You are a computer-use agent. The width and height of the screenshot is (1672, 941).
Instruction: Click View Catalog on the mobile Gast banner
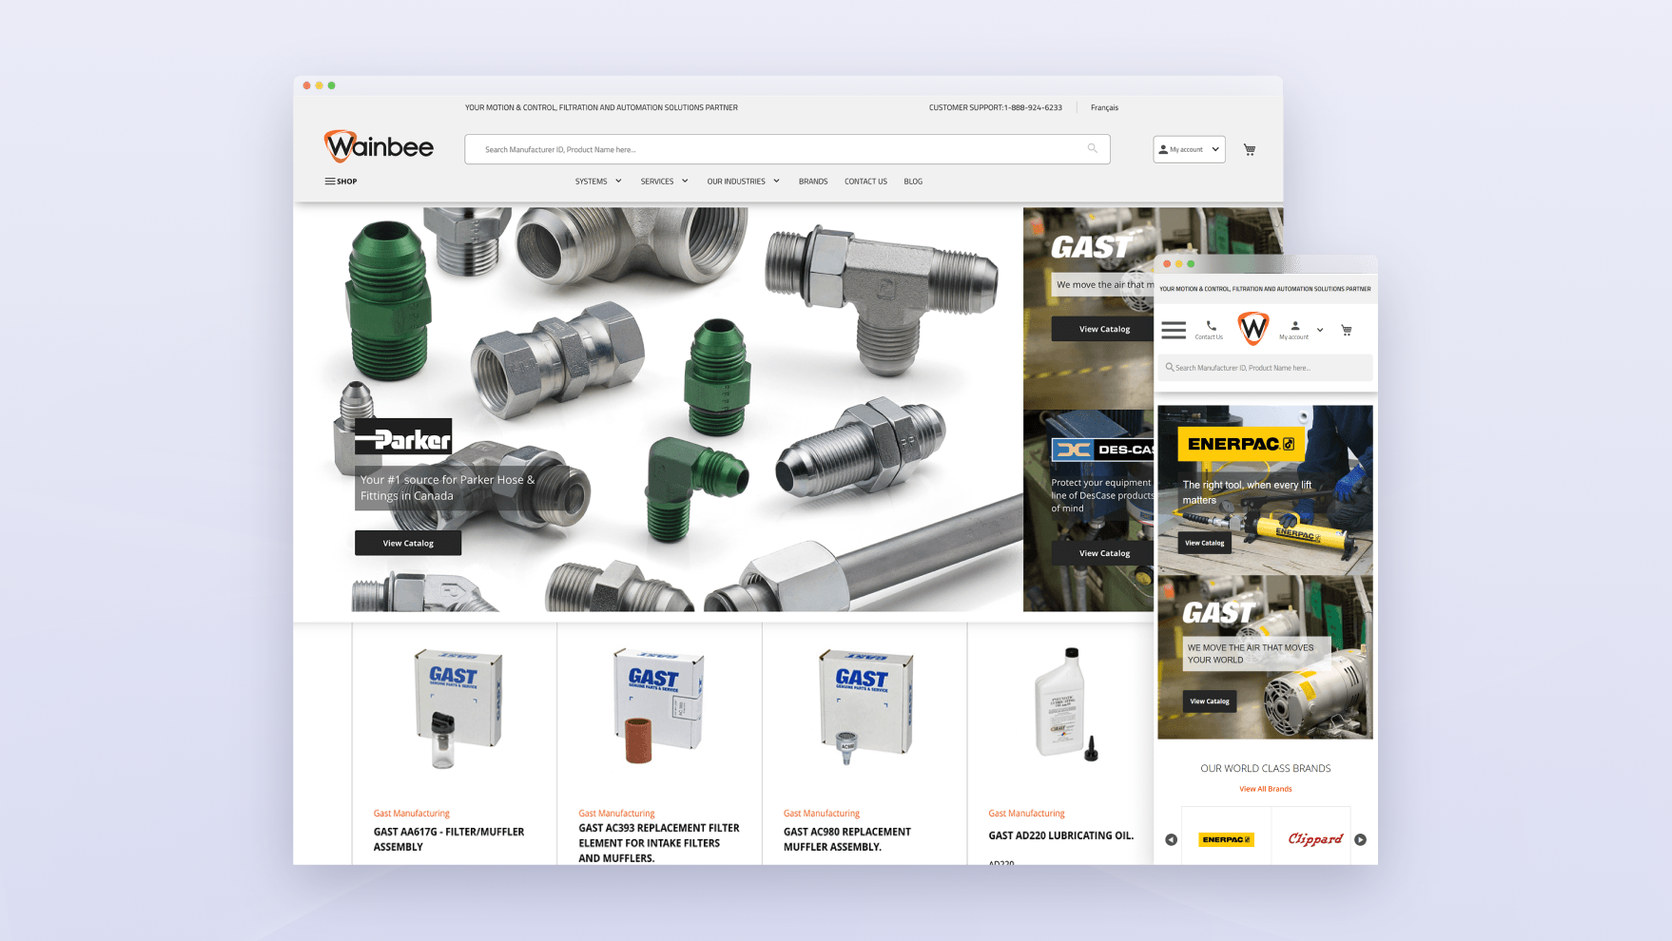(1209, 701)
